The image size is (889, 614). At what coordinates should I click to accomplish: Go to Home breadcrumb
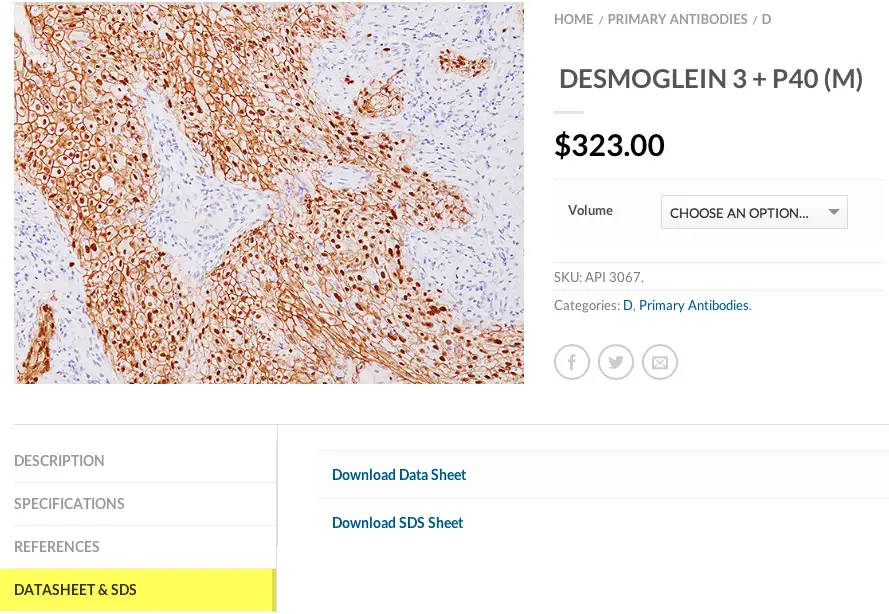[574, 19]
